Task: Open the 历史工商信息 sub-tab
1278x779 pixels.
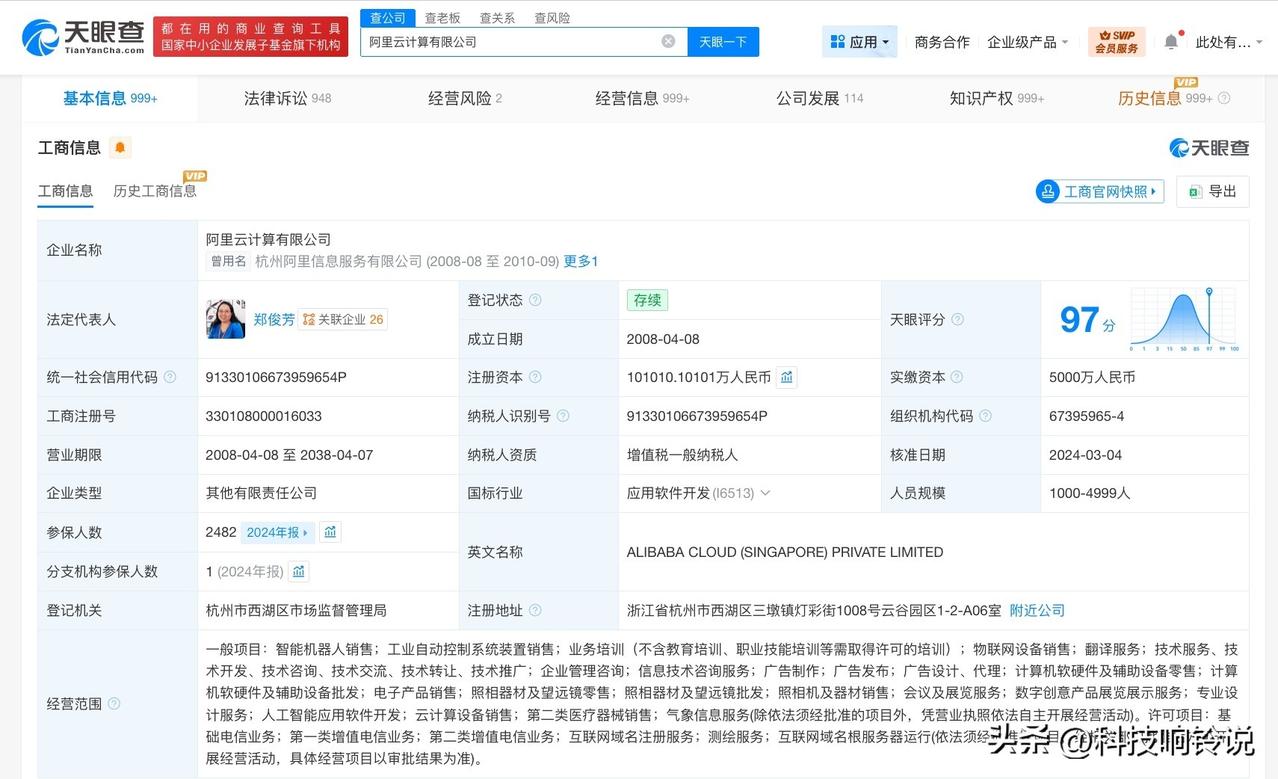Action: [x=155, y=191]
